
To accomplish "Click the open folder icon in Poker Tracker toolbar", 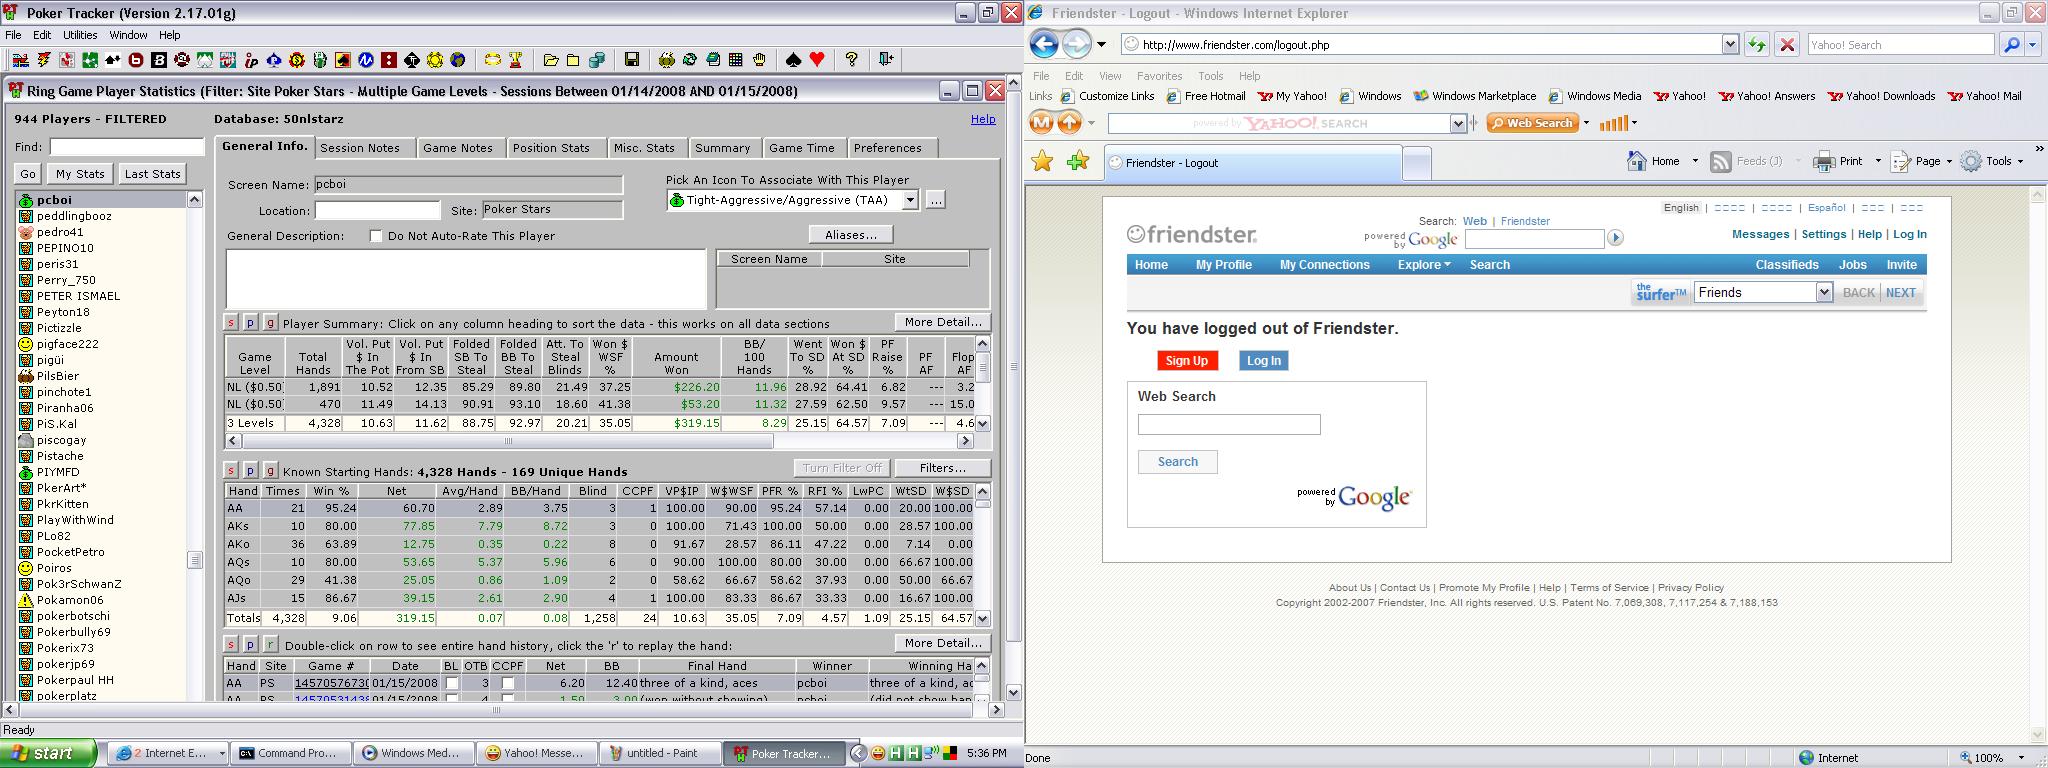I will pos(550,60).
